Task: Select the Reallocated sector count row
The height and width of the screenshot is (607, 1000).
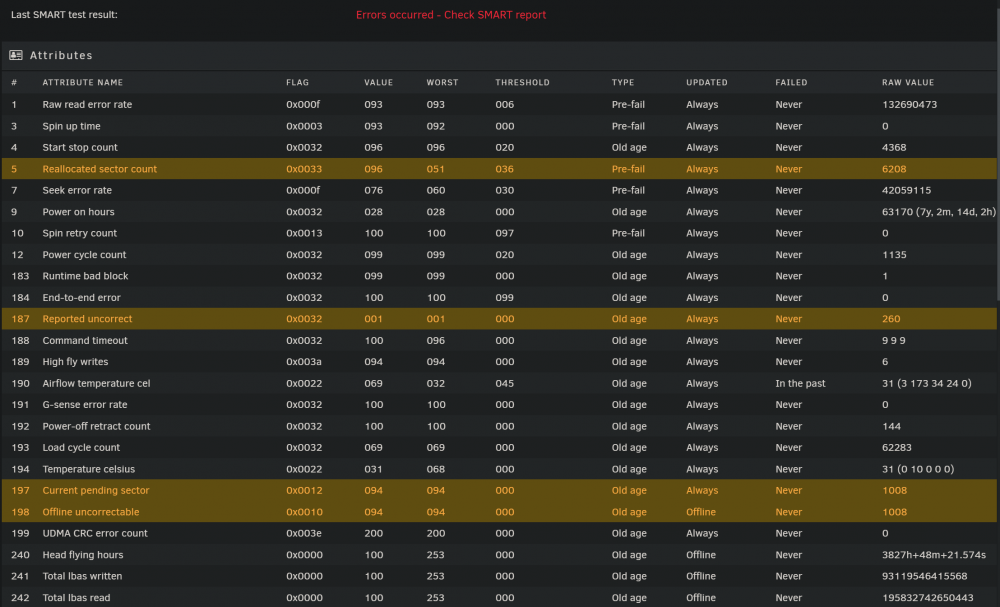Action: point(499,169)
